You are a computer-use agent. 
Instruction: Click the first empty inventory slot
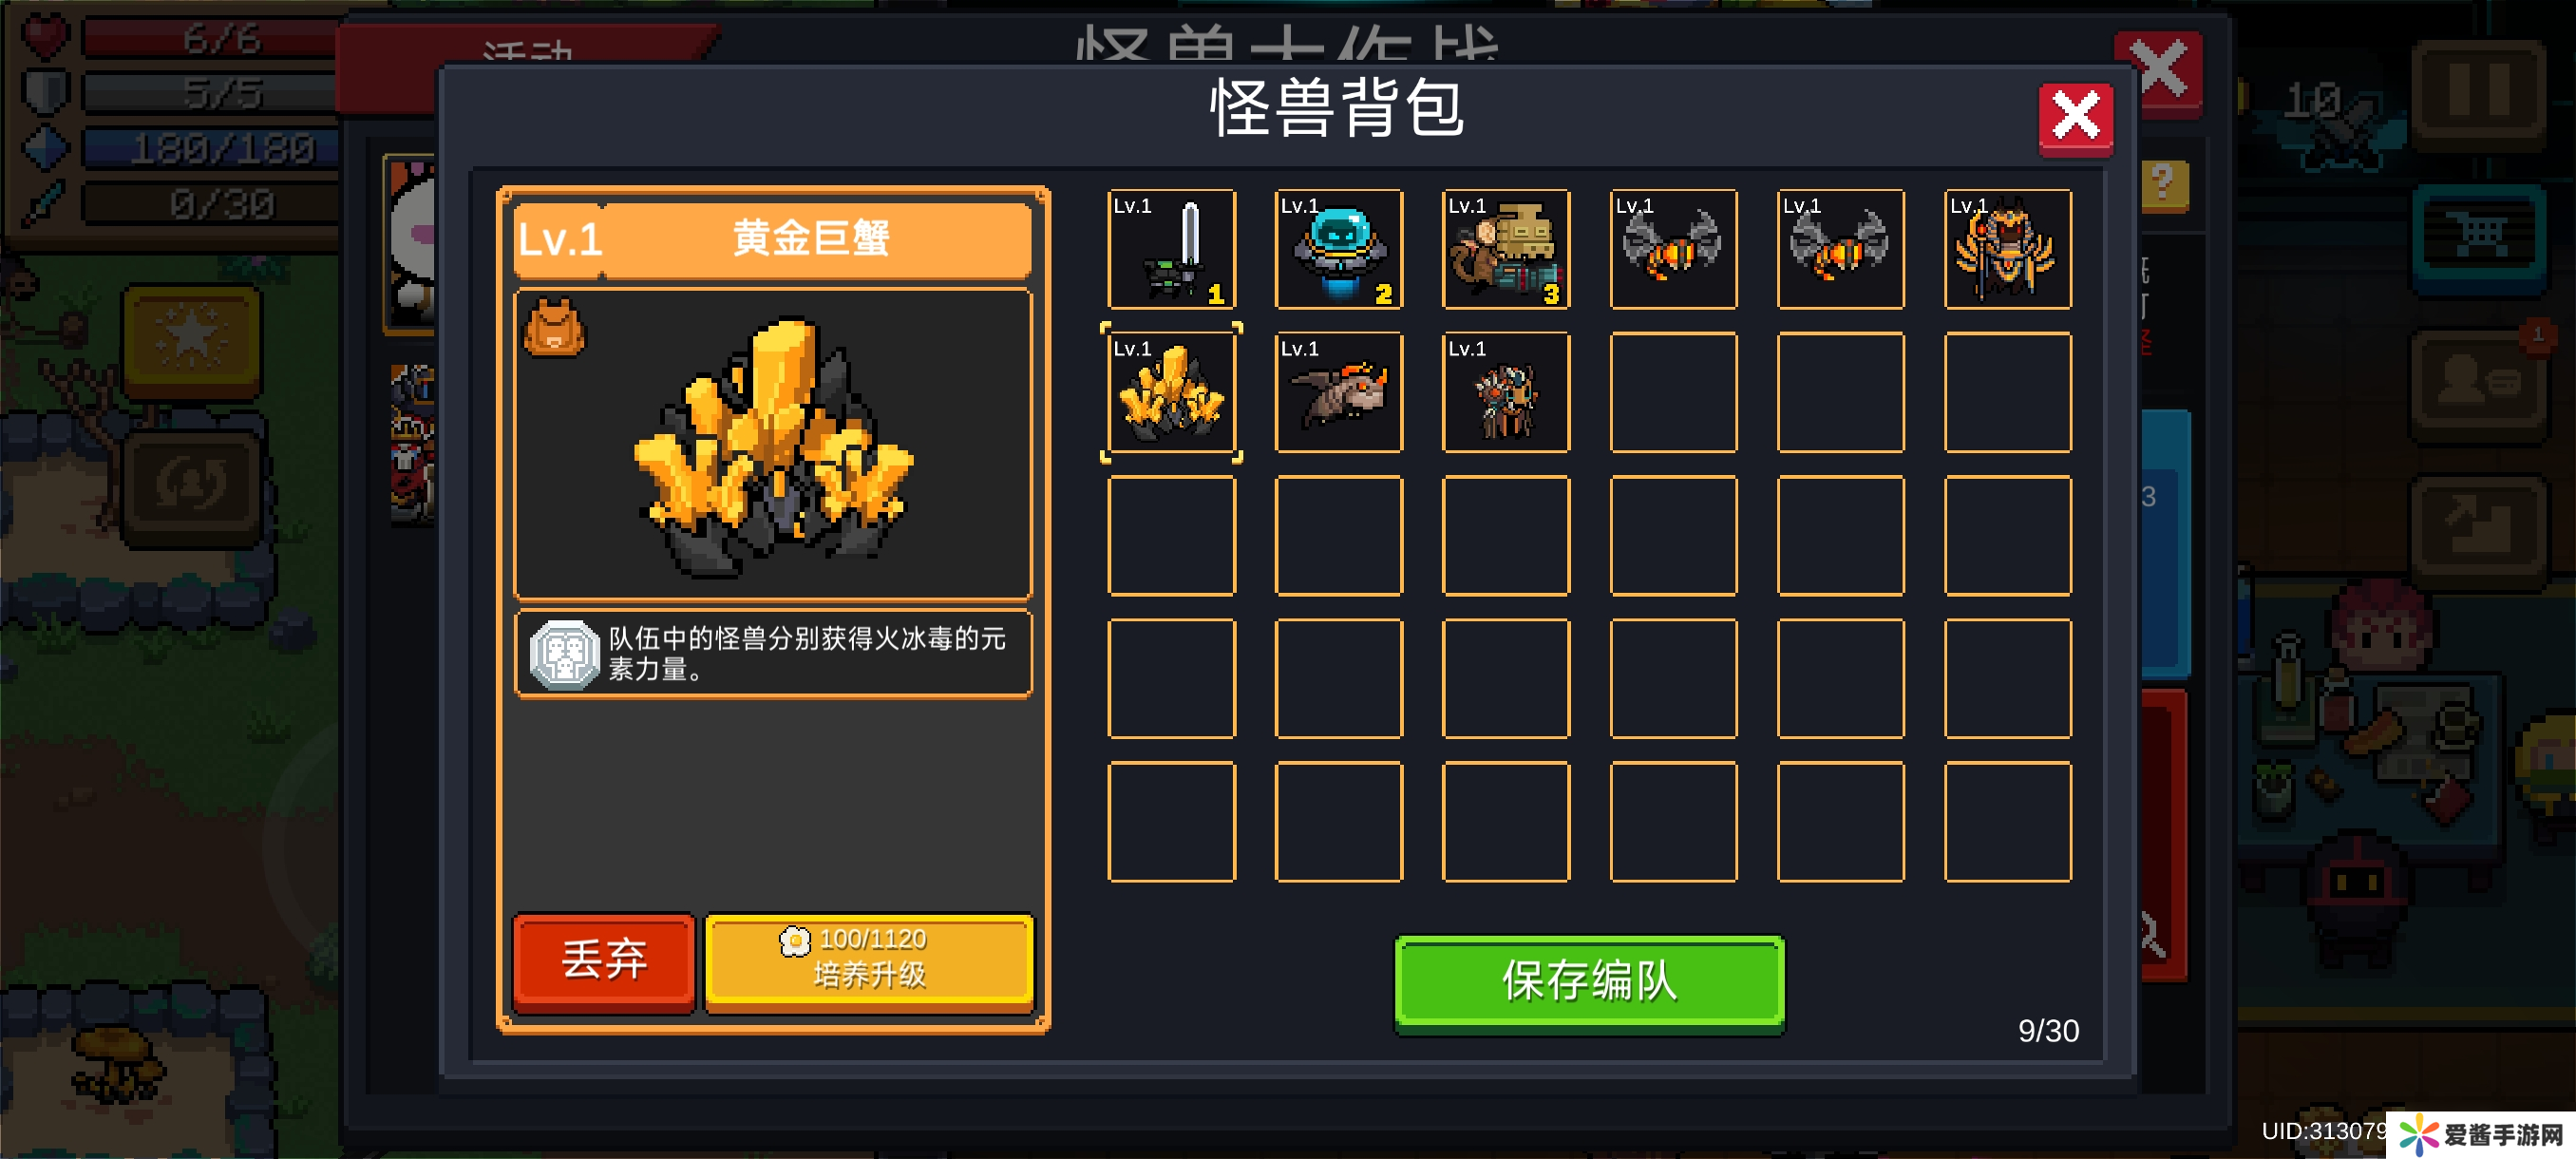pyautogui.click(x=1673, y=392)
